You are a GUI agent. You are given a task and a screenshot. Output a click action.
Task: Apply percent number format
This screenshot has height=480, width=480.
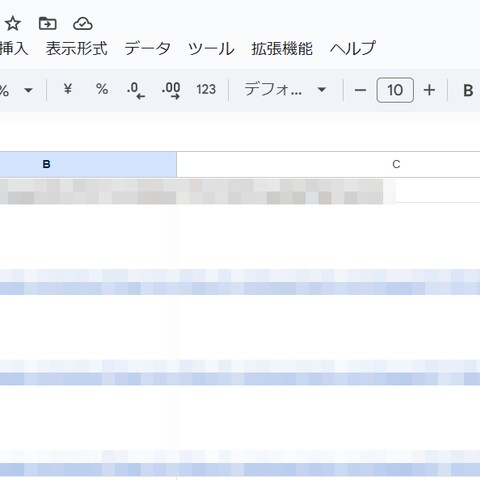click(102, 89)
